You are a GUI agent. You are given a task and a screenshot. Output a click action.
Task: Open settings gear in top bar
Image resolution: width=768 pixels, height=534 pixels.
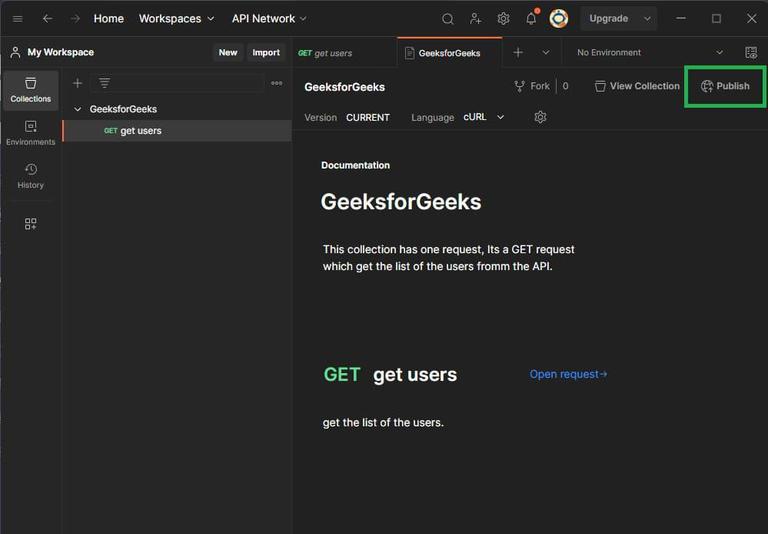(x=503, y=19)
